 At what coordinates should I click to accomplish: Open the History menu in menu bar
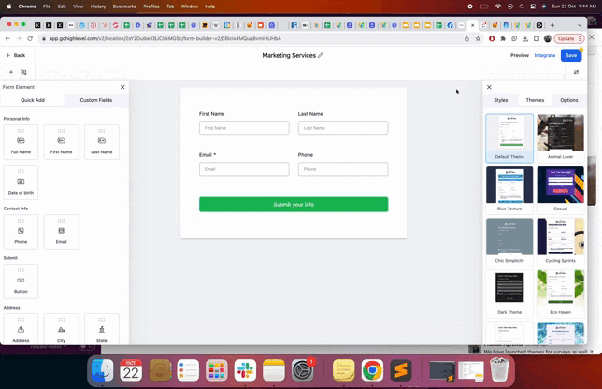pyautogui.click(x=98, y=7)
